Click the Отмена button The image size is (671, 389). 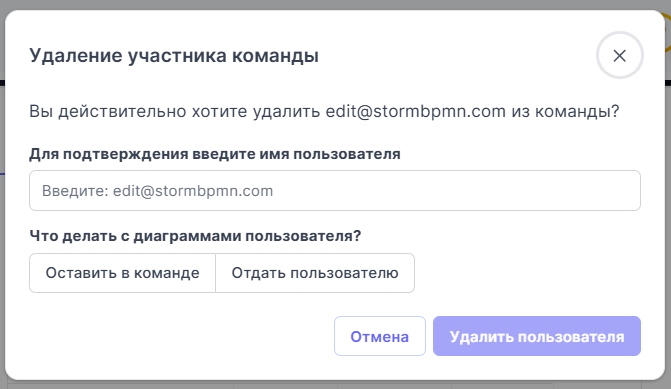pos(380,336)
